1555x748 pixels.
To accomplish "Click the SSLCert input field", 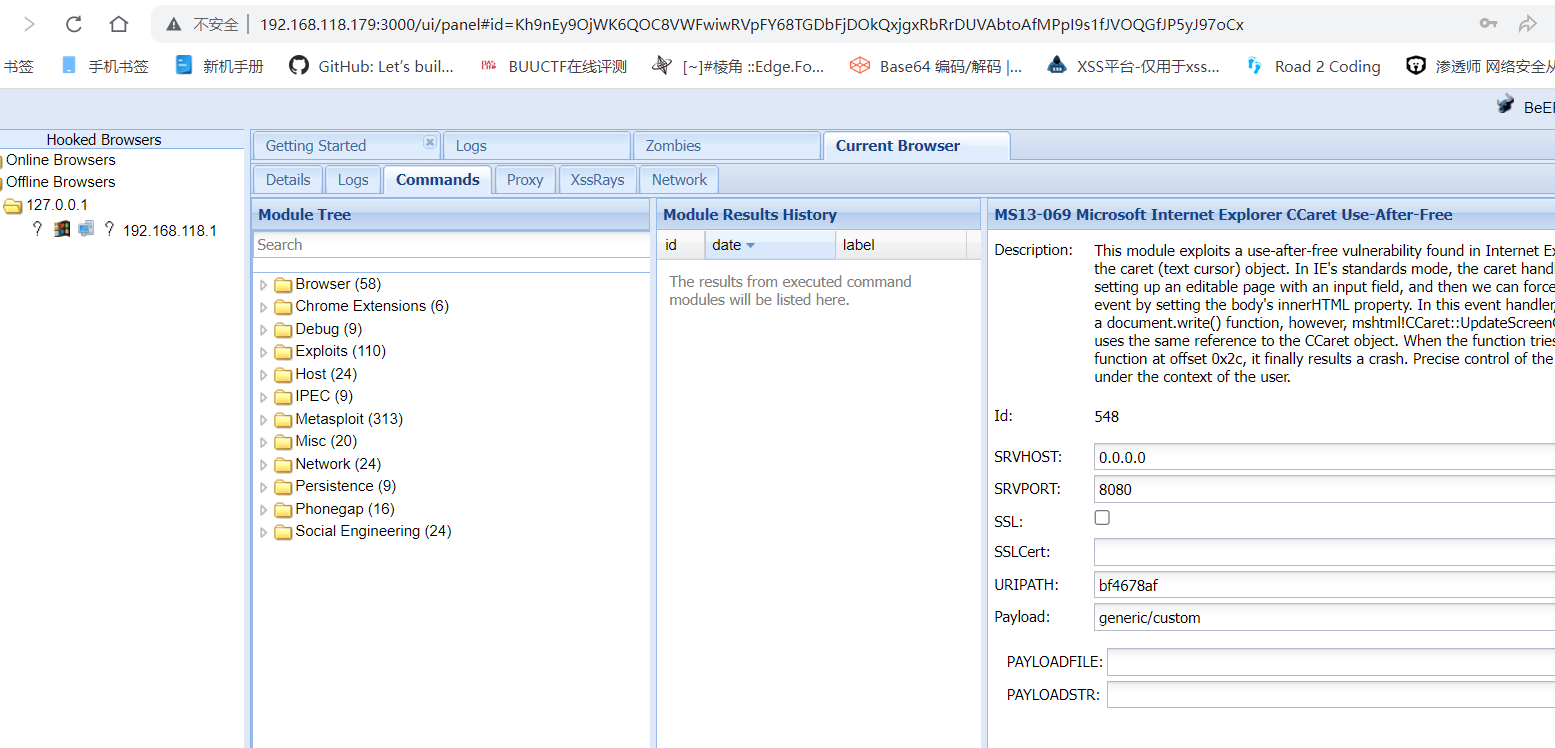I will 1324,552.
